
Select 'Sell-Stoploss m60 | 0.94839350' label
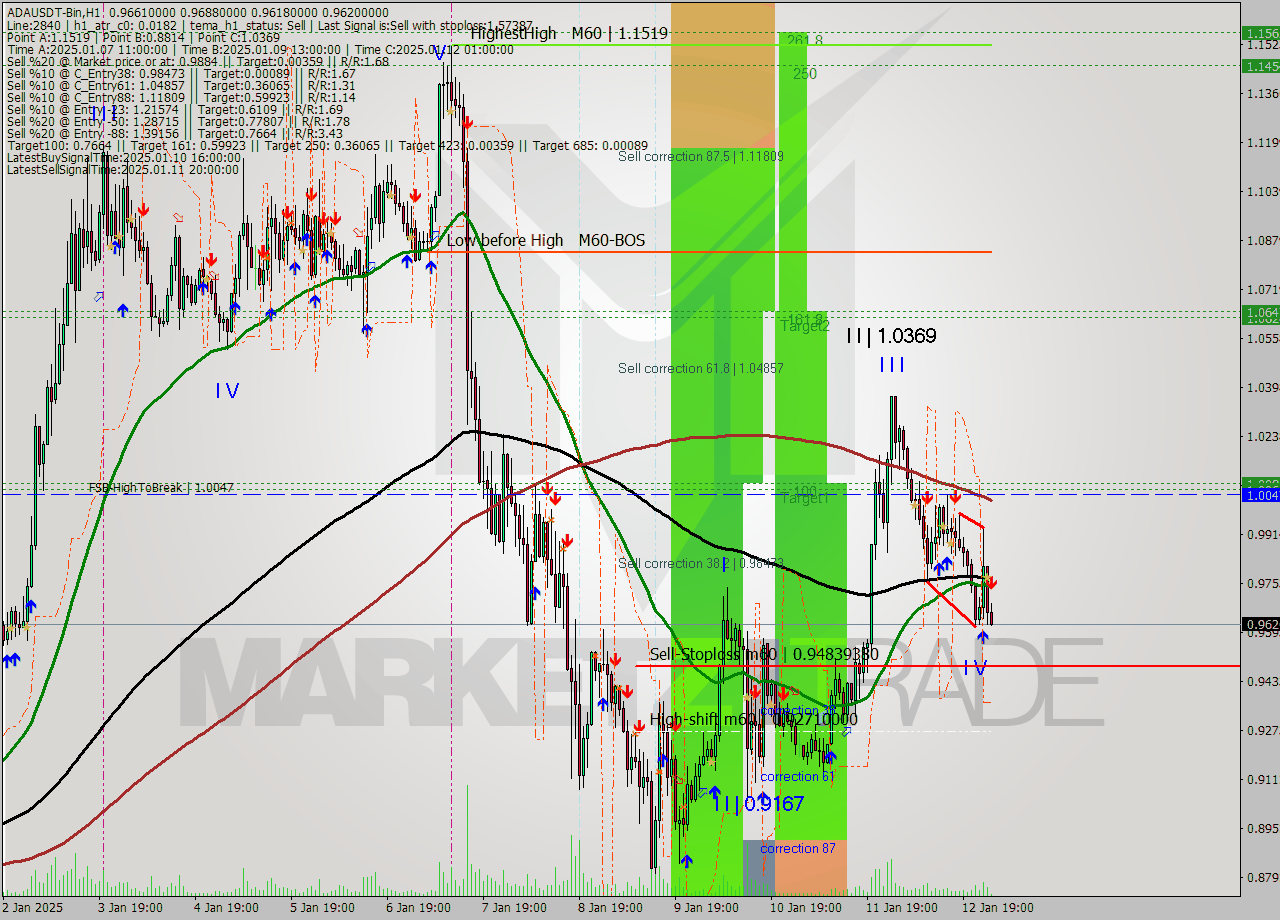pos(764,654)
